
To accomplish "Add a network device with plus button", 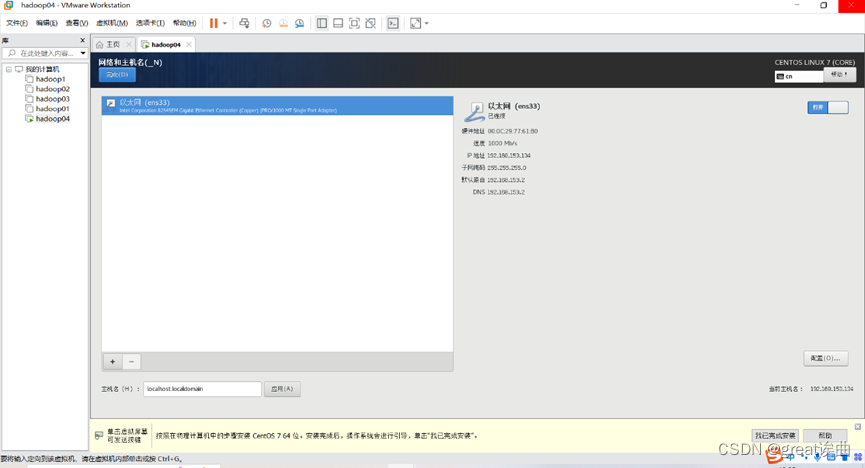I will [x=113, y=361].
